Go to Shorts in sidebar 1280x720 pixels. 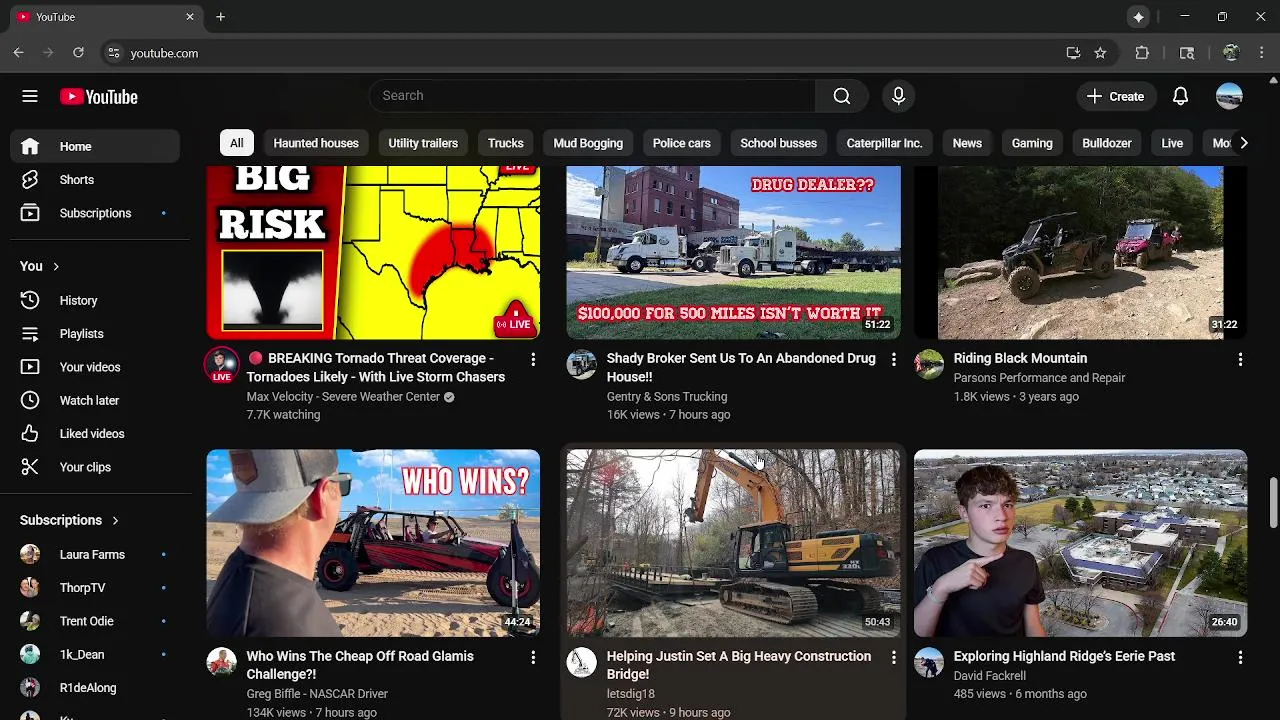coord(95,180)
